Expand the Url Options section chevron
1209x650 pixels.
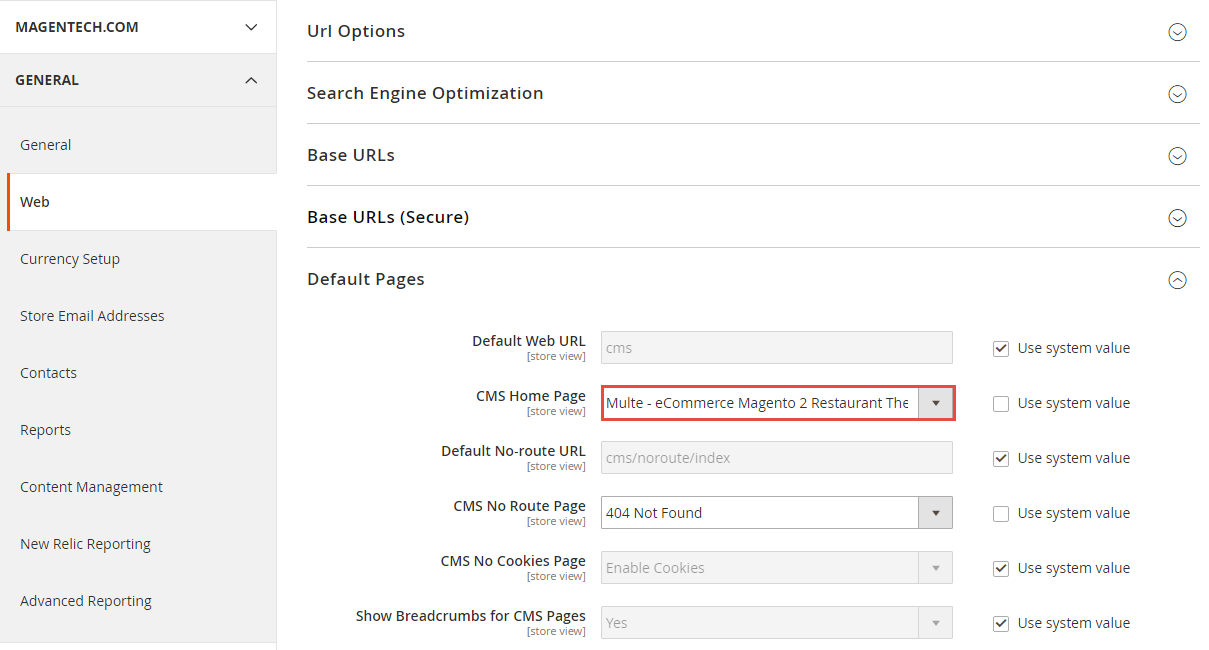1177,32
